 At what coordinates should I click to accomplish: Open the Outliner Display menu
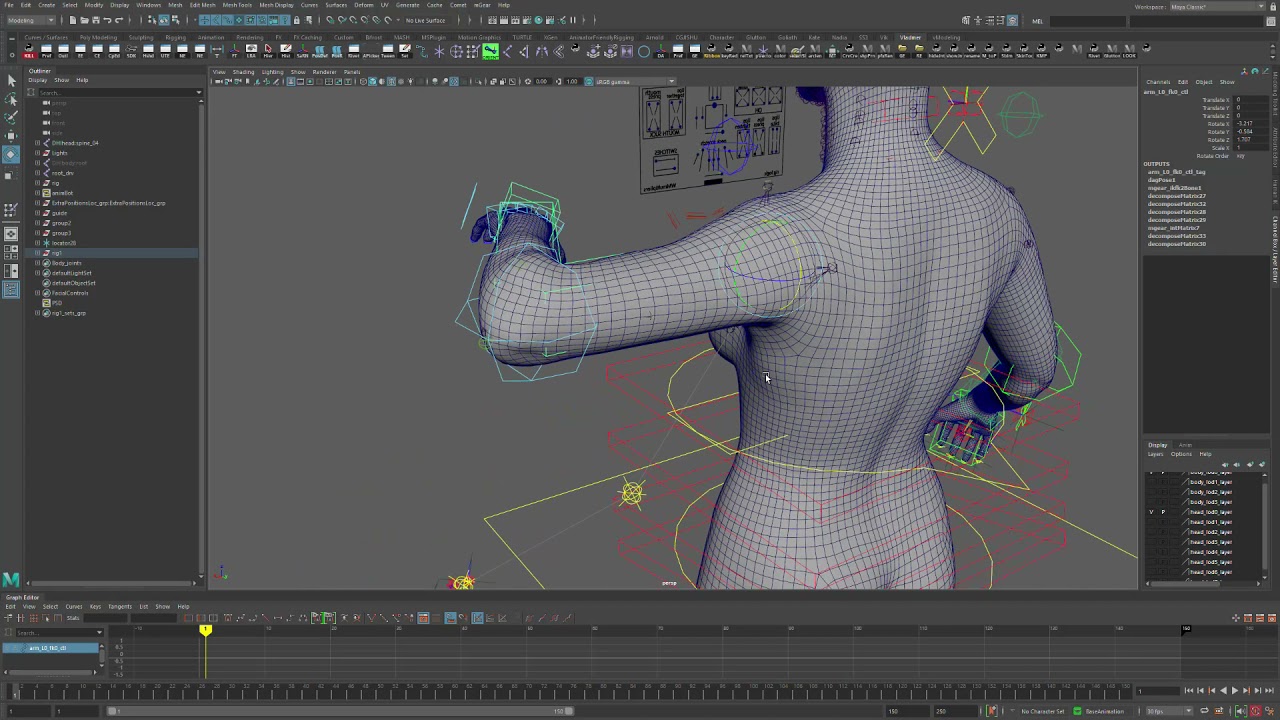38,80
